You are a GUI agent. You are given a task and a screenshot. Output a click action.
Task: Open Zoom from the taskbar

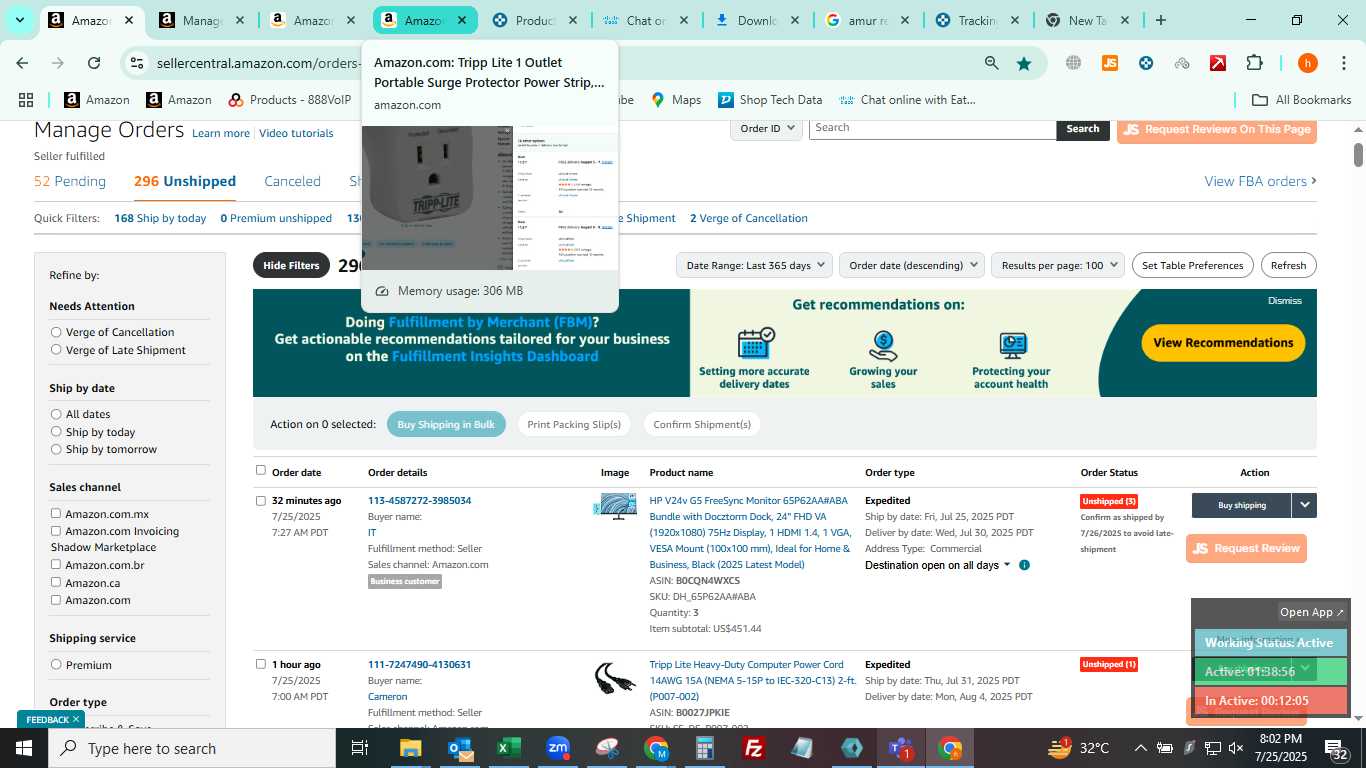558,748
